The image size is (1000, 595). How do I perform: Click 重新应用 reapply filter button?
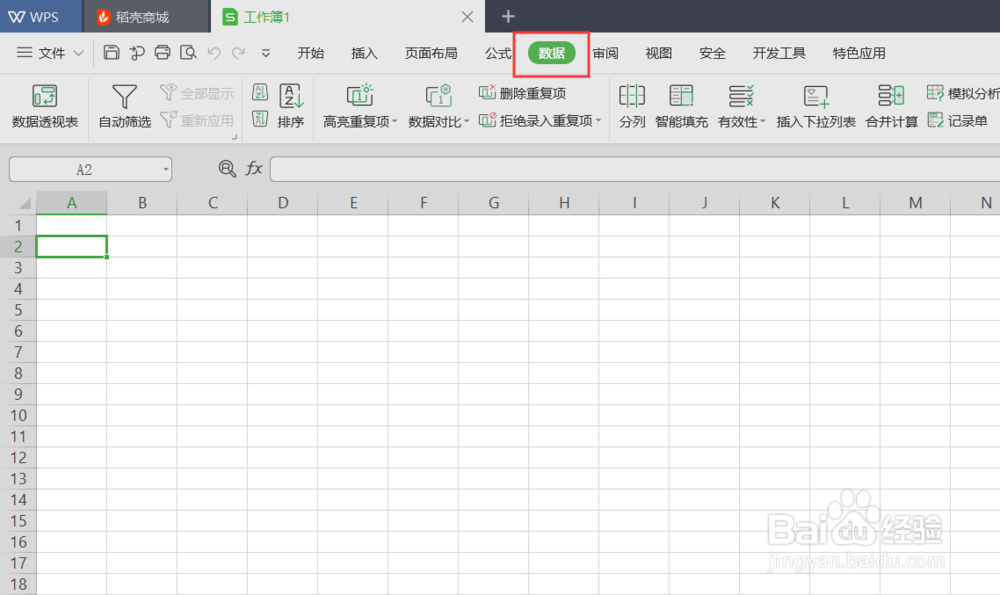(x=197, y=120)
